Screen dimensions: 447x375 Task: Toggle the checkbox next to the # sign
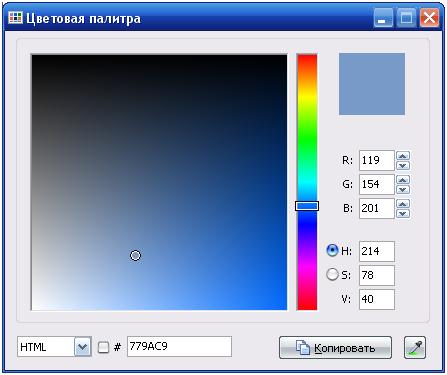103,347
